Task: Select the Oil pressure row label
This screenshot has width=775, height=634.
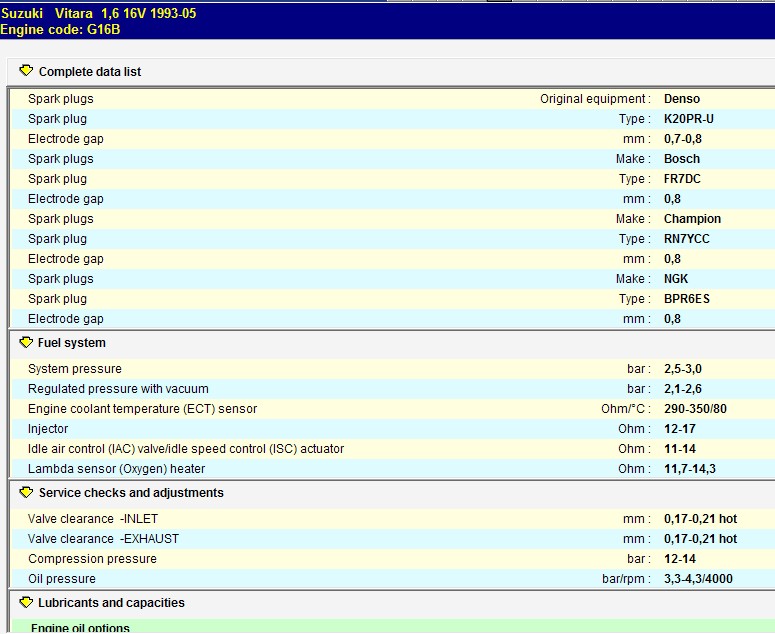Action: [62, 579]
